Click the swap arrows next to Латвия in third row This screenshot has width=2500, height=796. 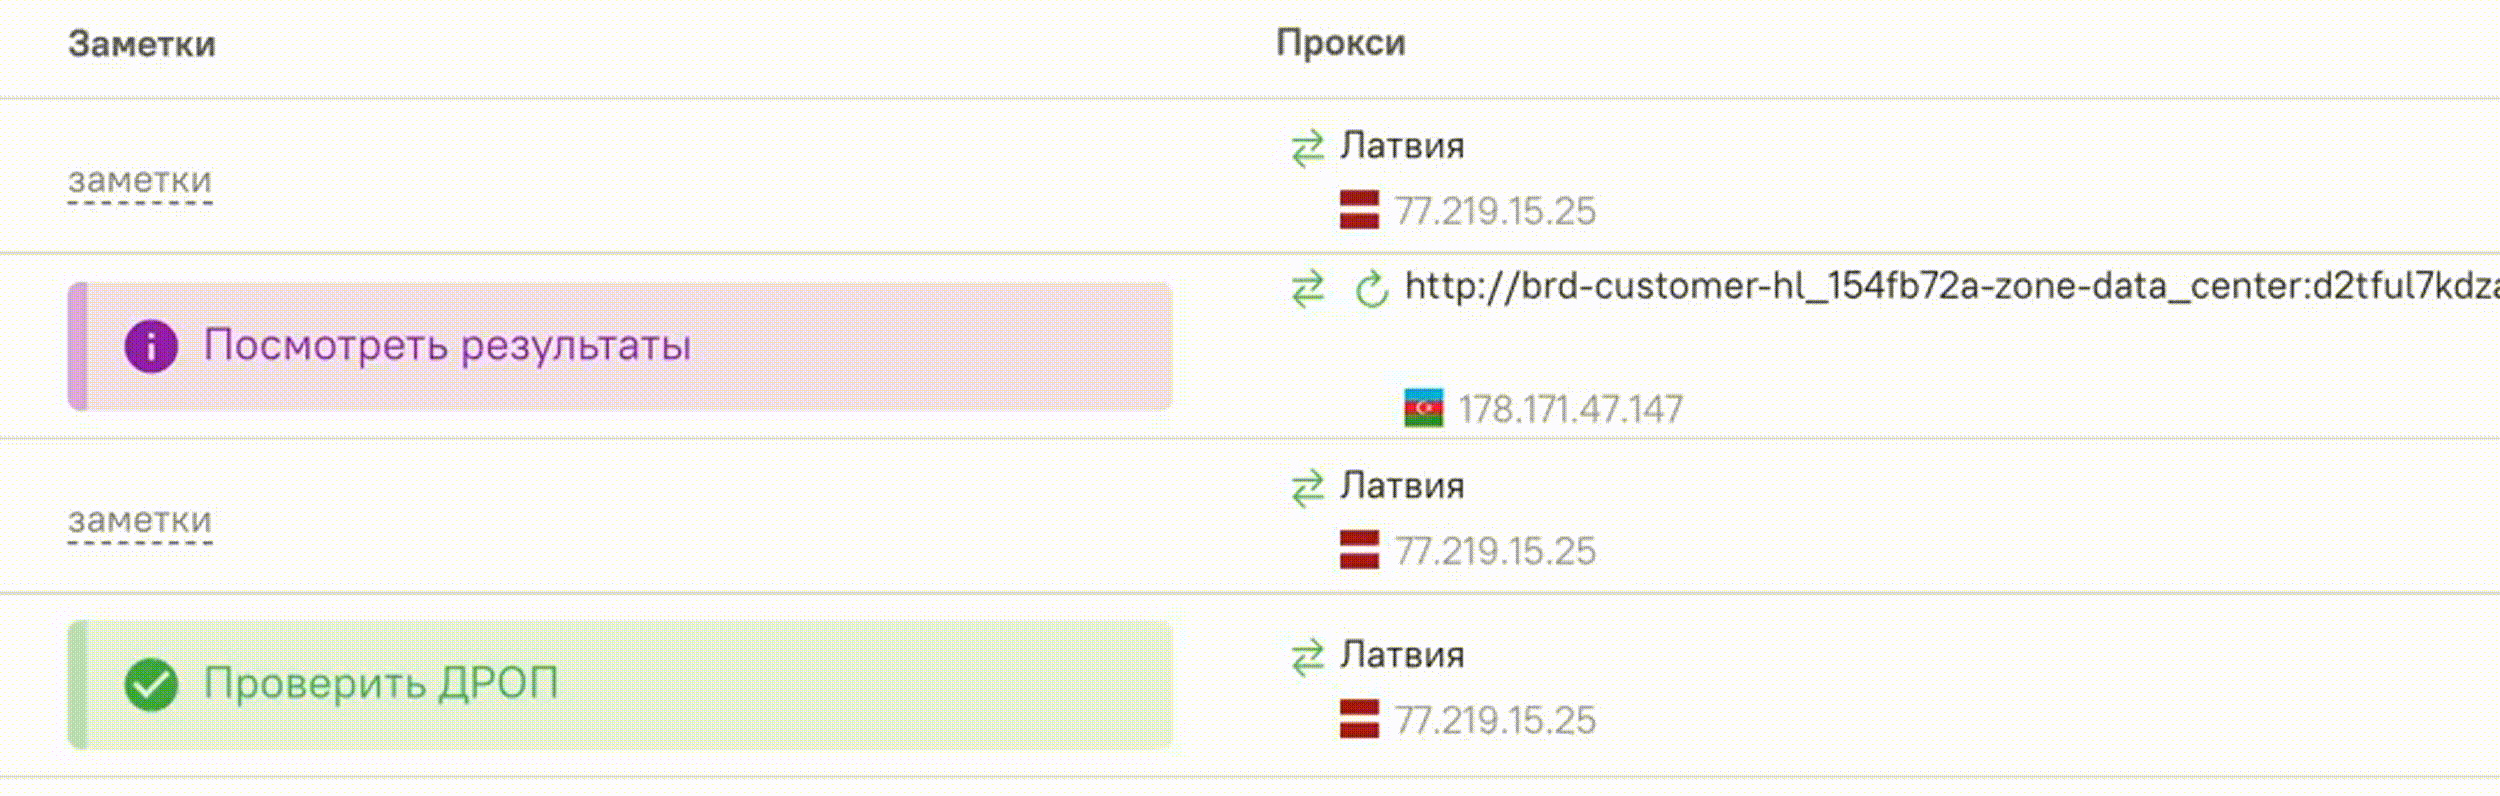point(1307,487)
